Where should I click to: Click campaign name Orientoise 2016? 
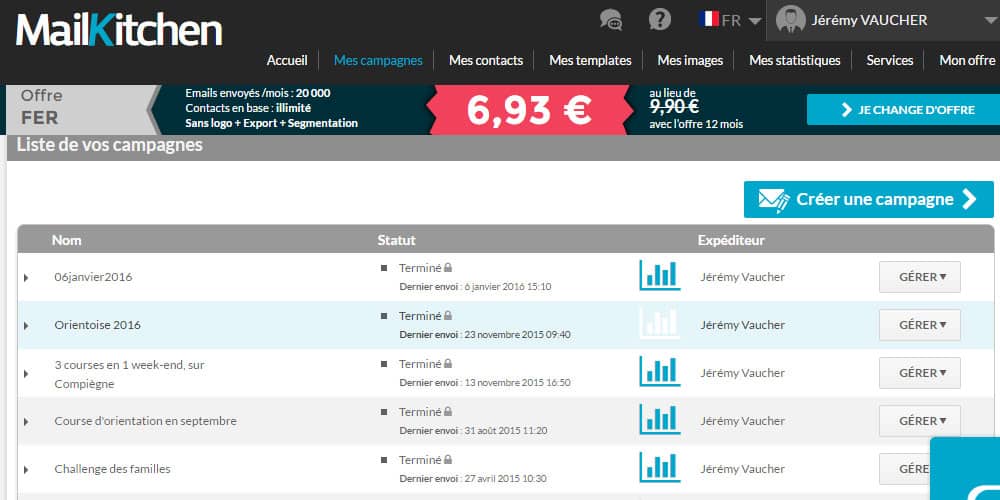(x=98, y=325)
